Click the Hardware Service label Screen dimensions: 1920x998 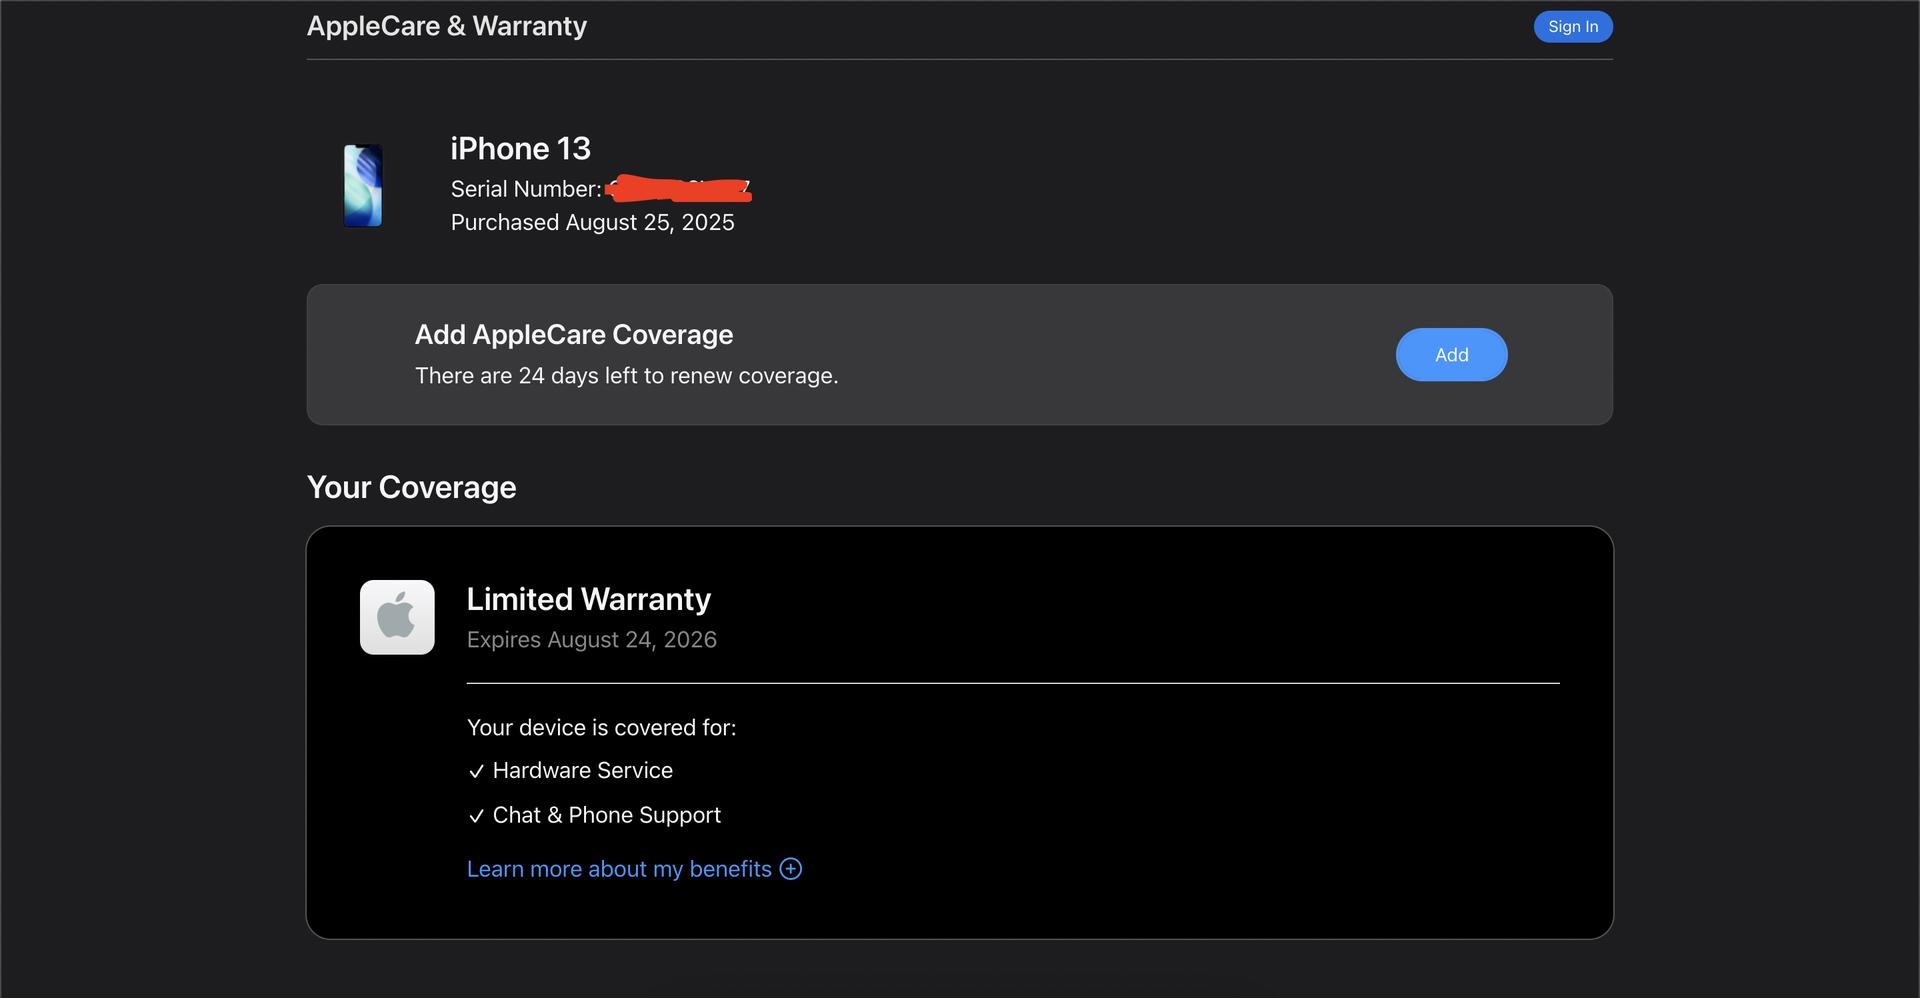coord(582,771)
